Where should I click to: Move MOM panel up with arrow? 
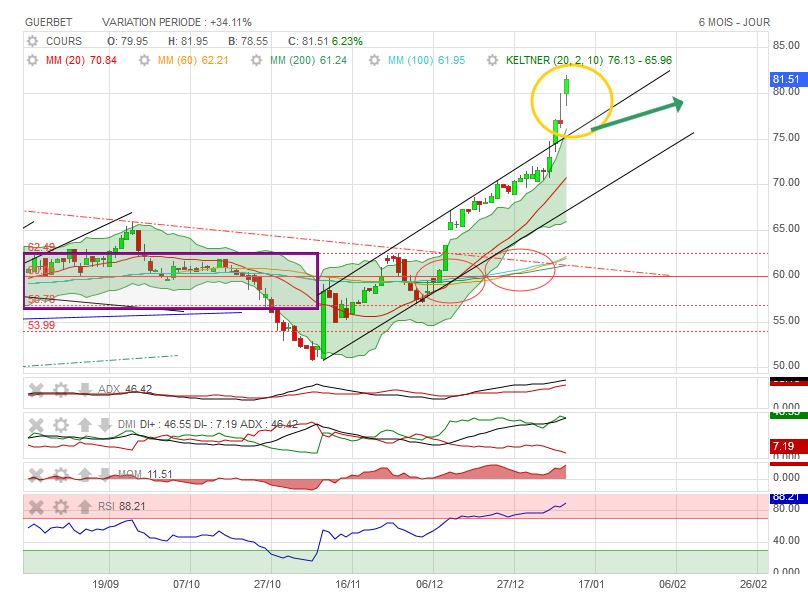[85, 475]
